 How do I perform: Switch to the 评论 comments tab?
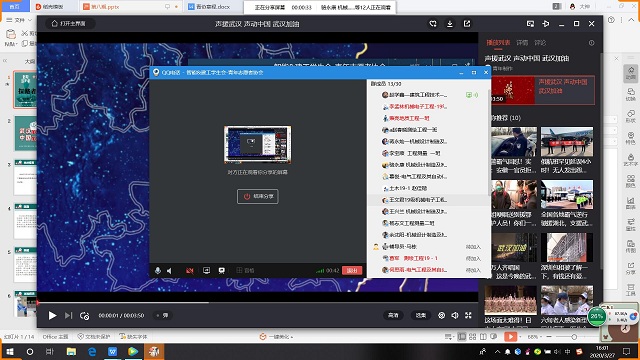[540, 42]
